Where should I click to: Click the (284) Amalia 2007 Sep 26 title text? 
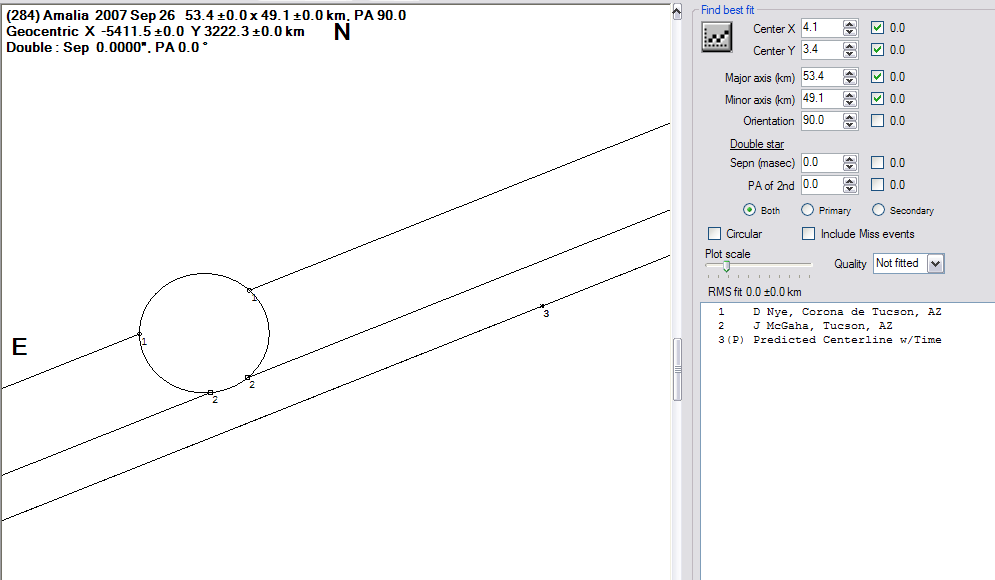(x=90, y=15)
